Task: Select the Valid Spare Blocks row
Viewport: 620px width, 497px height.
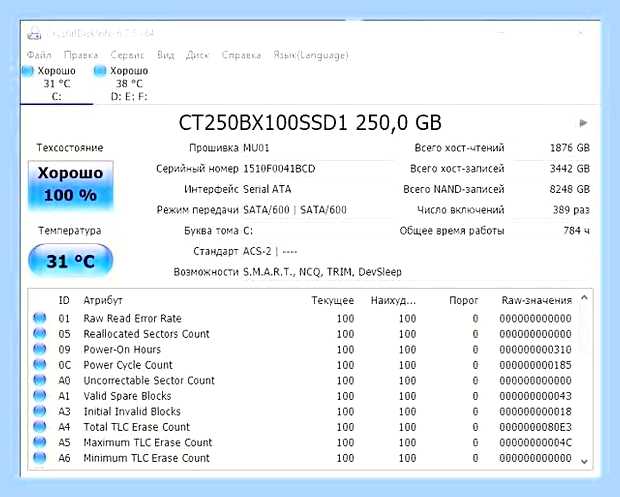Action: (x=303, y=396)
